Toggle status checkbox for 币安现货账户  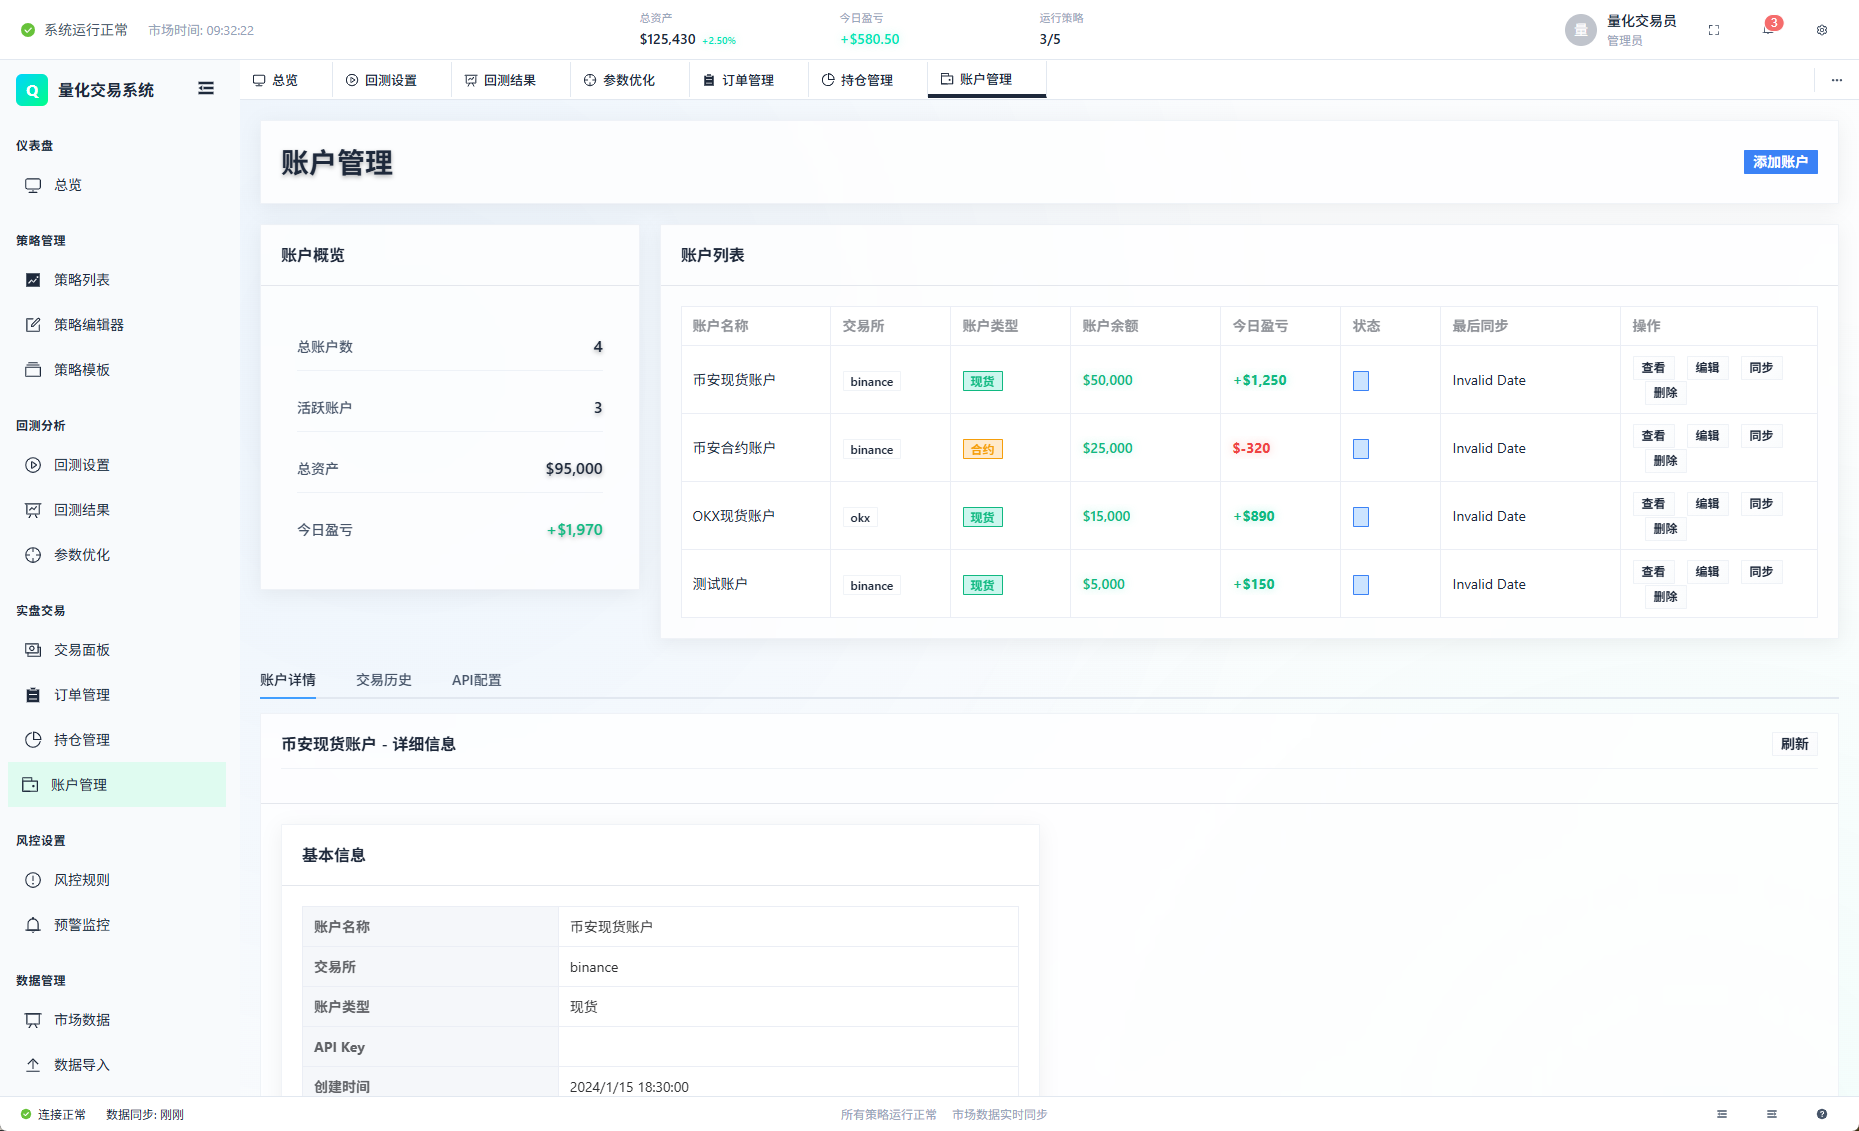pos(1361,381)
